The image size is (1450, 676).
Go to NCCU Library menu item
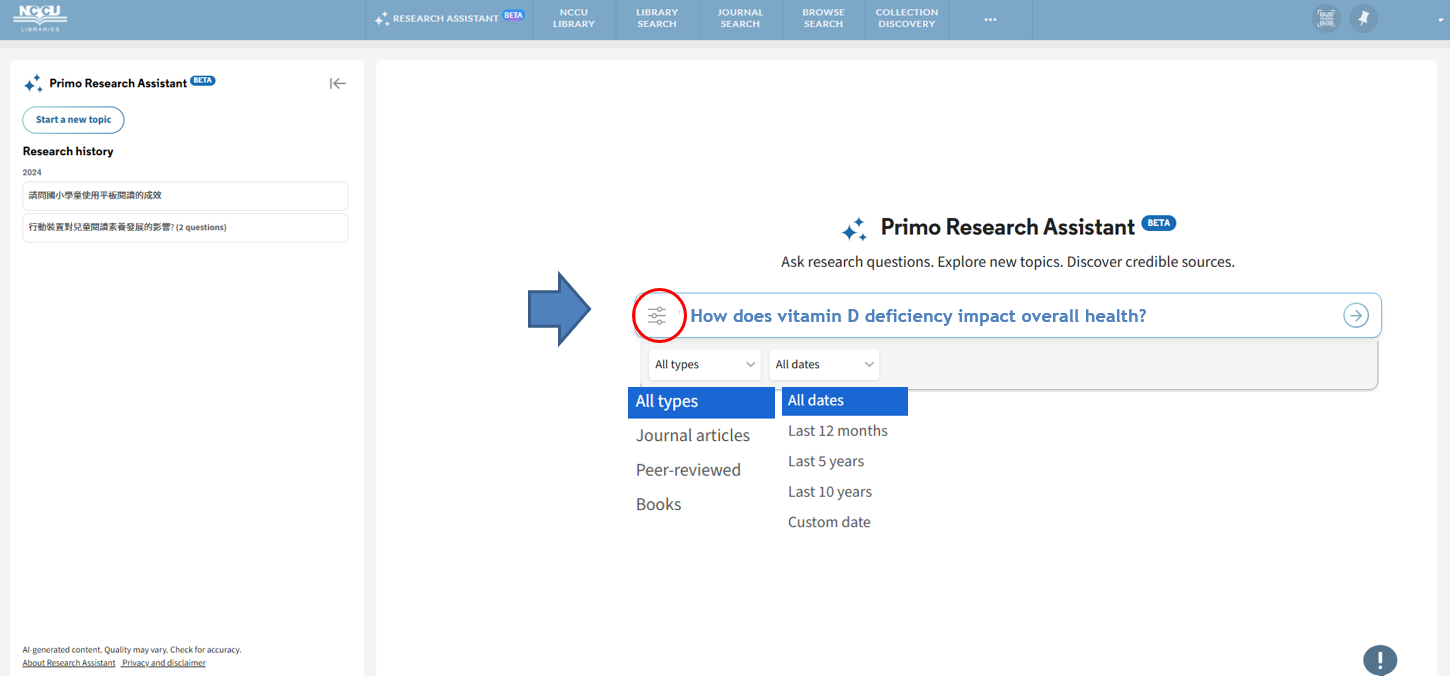[x=574, y=18]
